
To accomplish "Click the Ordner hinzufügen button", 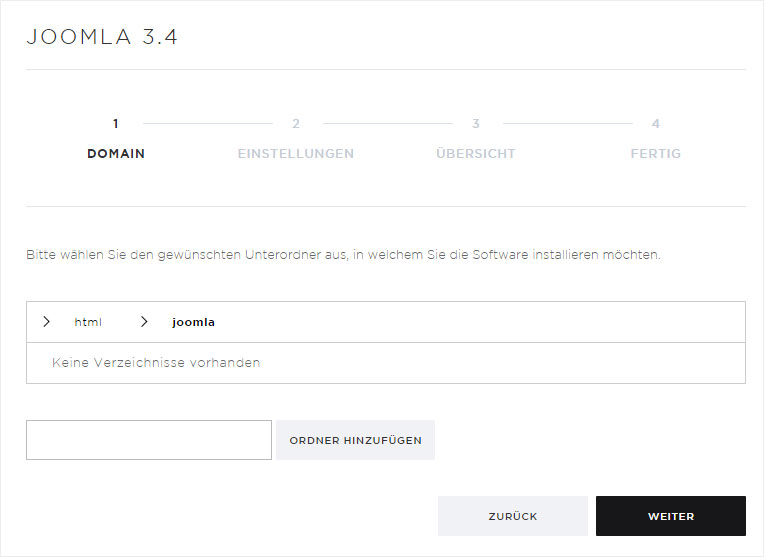I will (356, 440).
